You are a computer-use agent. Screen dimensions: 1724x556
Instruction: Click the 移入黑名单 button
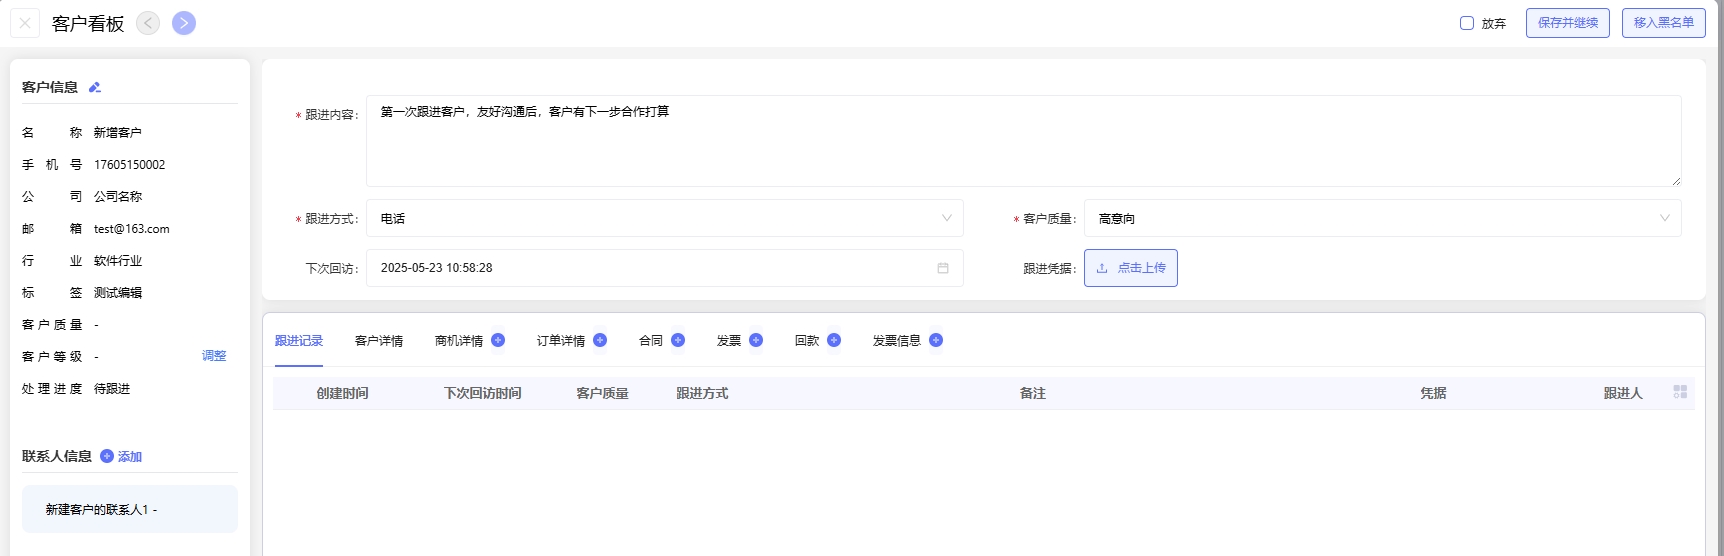coord(1663,23)
